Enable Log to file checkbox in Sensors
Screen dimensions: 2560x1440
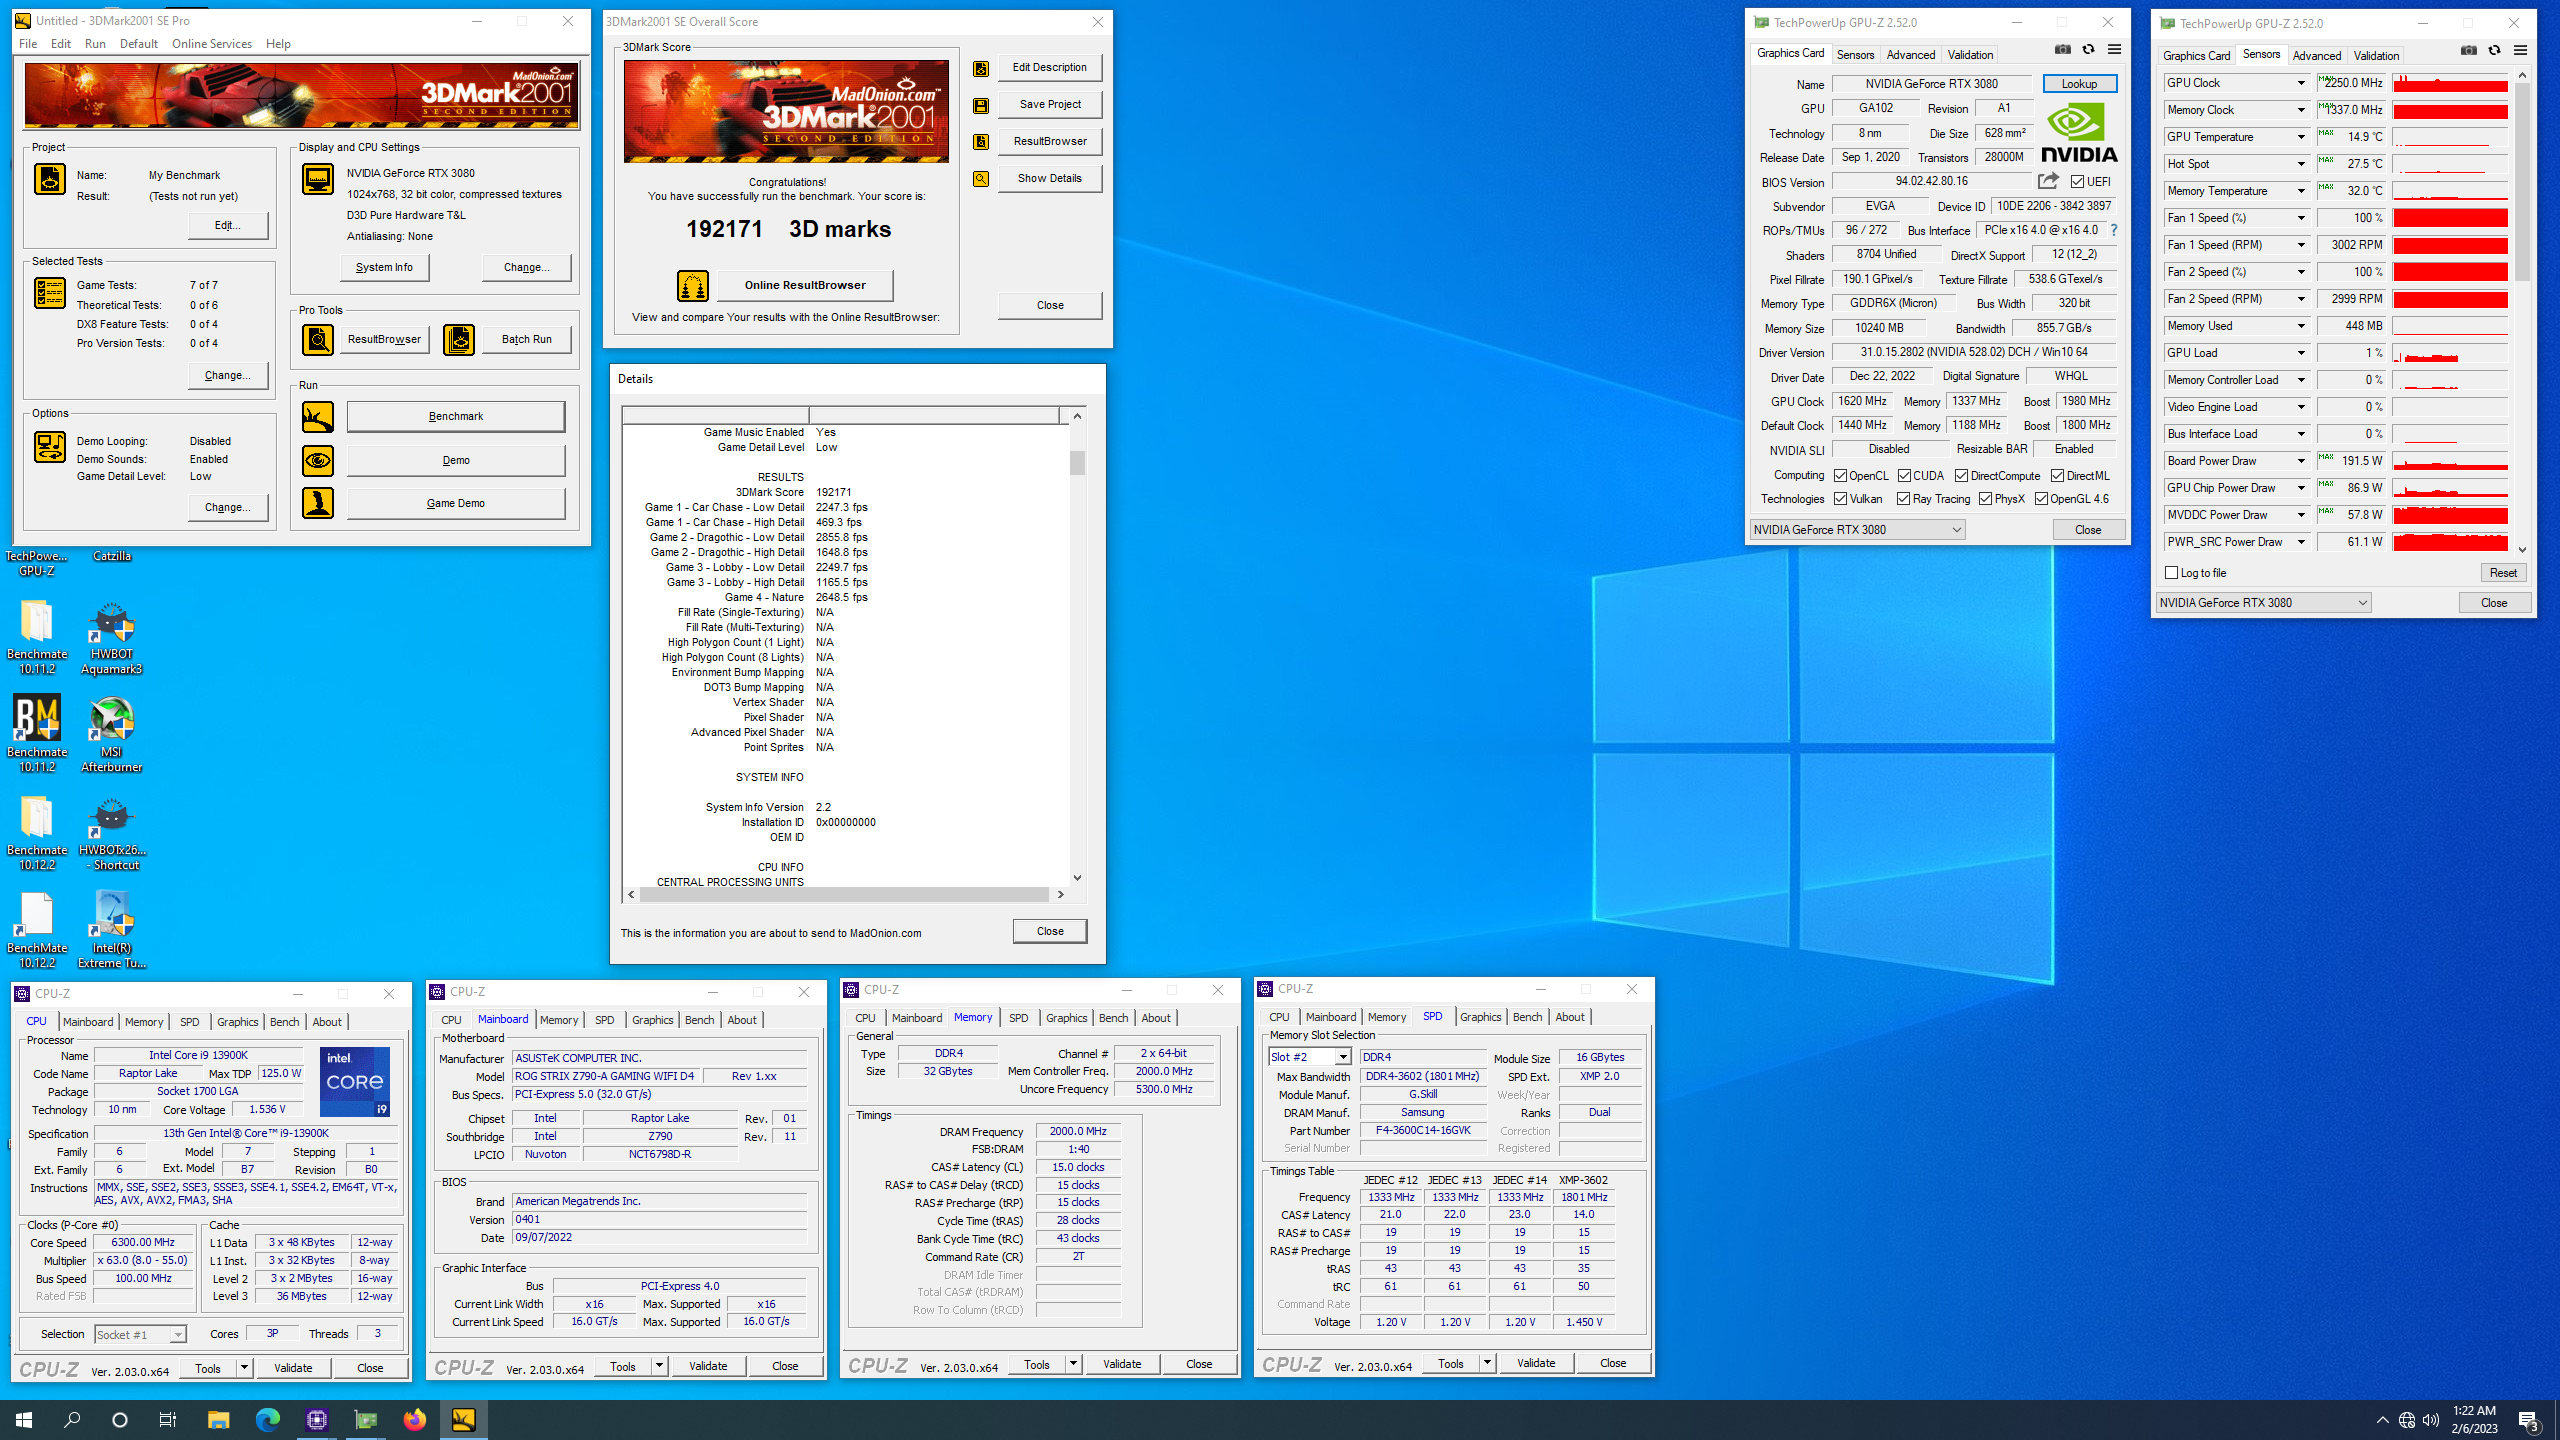(x=2171, y=573)
